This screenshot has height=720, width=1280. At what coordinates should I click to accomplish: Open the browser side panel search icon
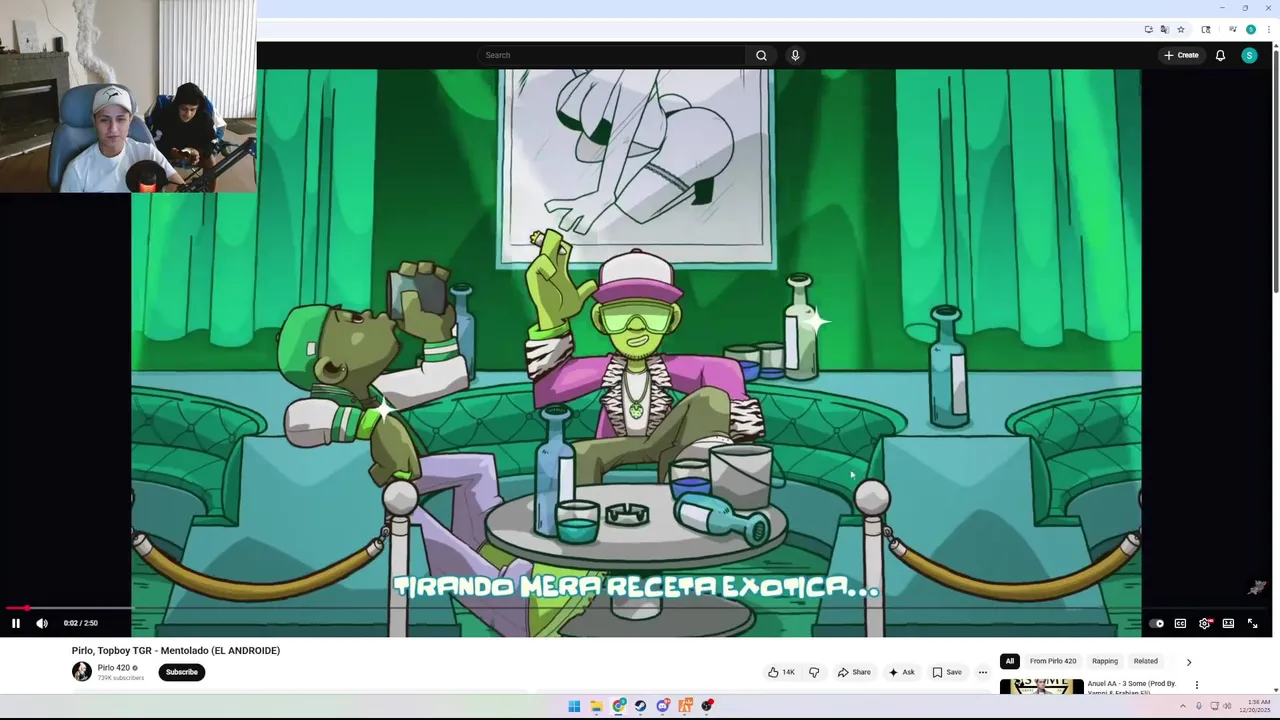click(x=1206, y=29)
